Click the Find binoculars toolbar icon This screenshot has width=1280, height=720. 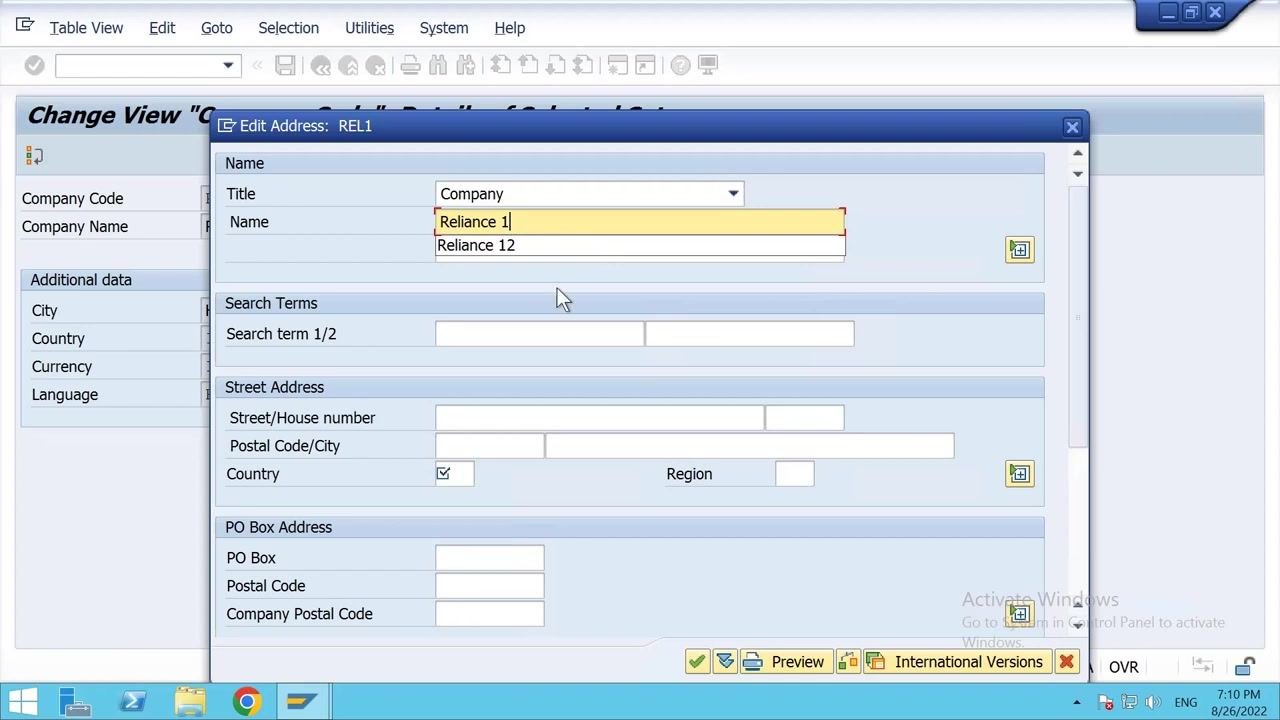point(438,66)
